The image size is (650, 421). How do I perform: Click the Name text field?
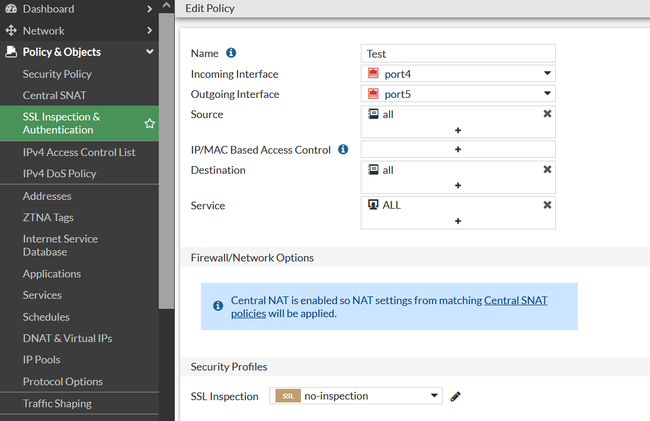458,54
